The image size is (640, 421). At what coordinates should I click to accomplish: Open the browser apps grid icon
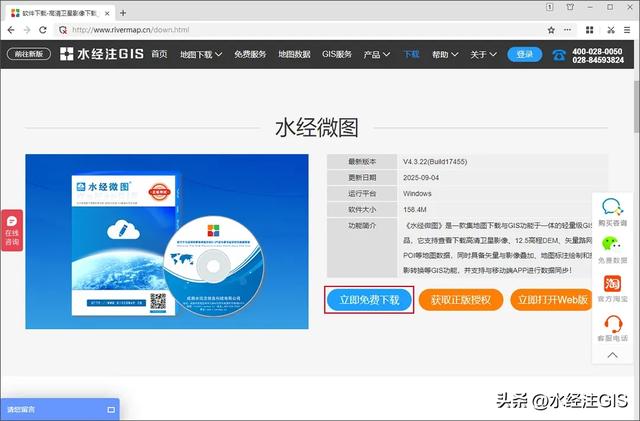pyautogui.click(x=589, y=30)
